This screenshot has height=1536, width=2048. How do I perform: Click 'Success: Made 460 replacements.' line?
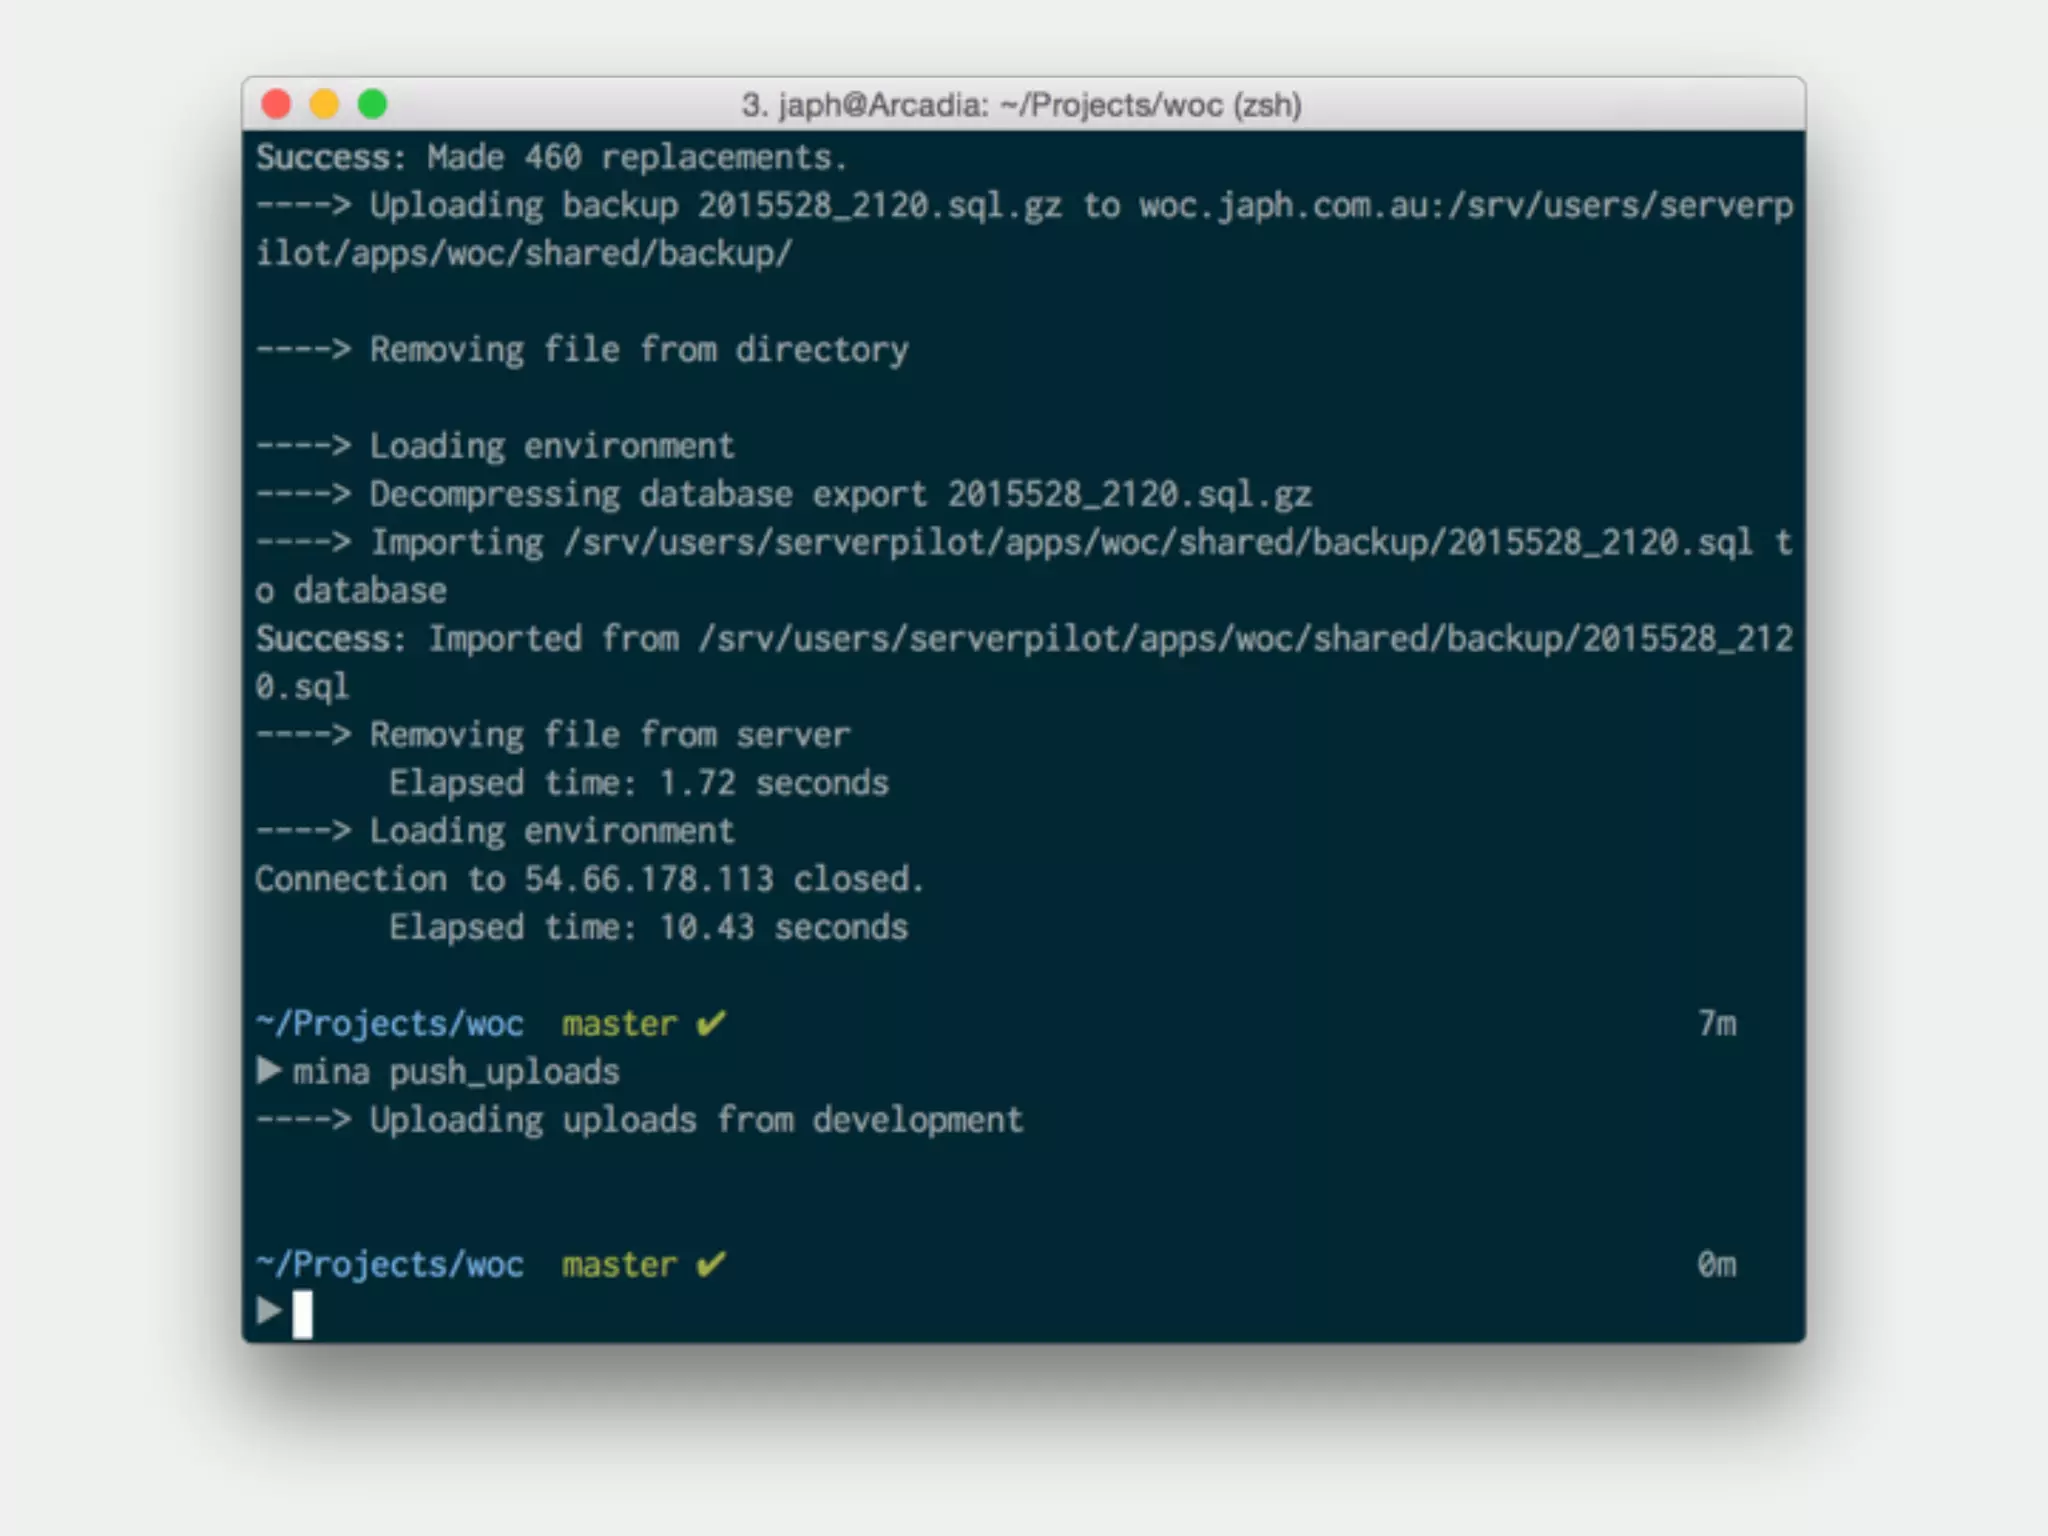point(552,157)
